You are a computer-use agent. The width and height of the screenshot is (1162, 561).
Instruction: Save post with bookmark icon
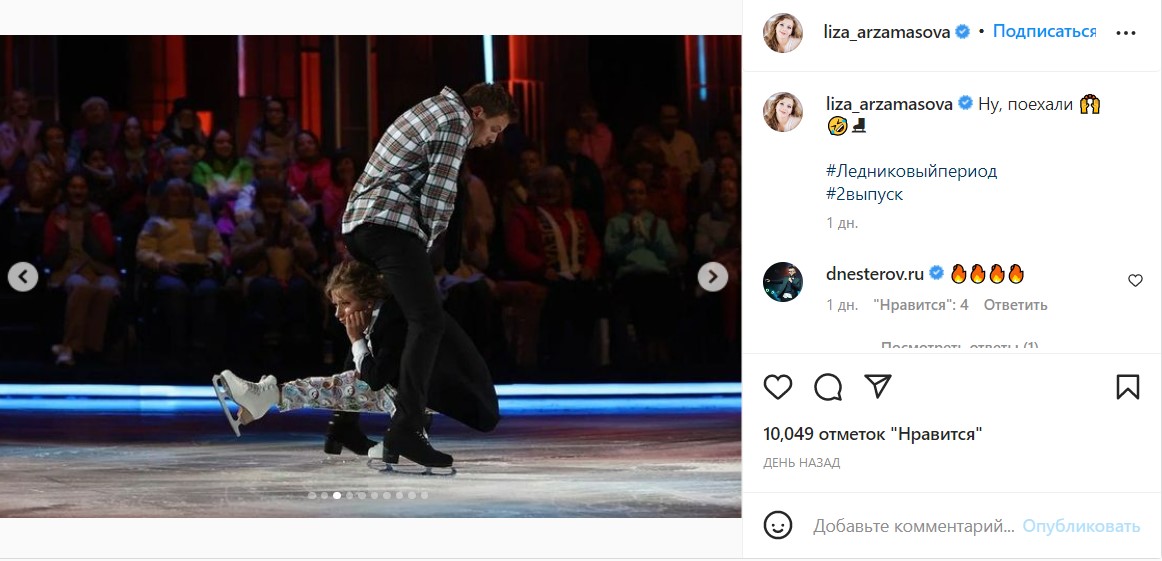1128,387
